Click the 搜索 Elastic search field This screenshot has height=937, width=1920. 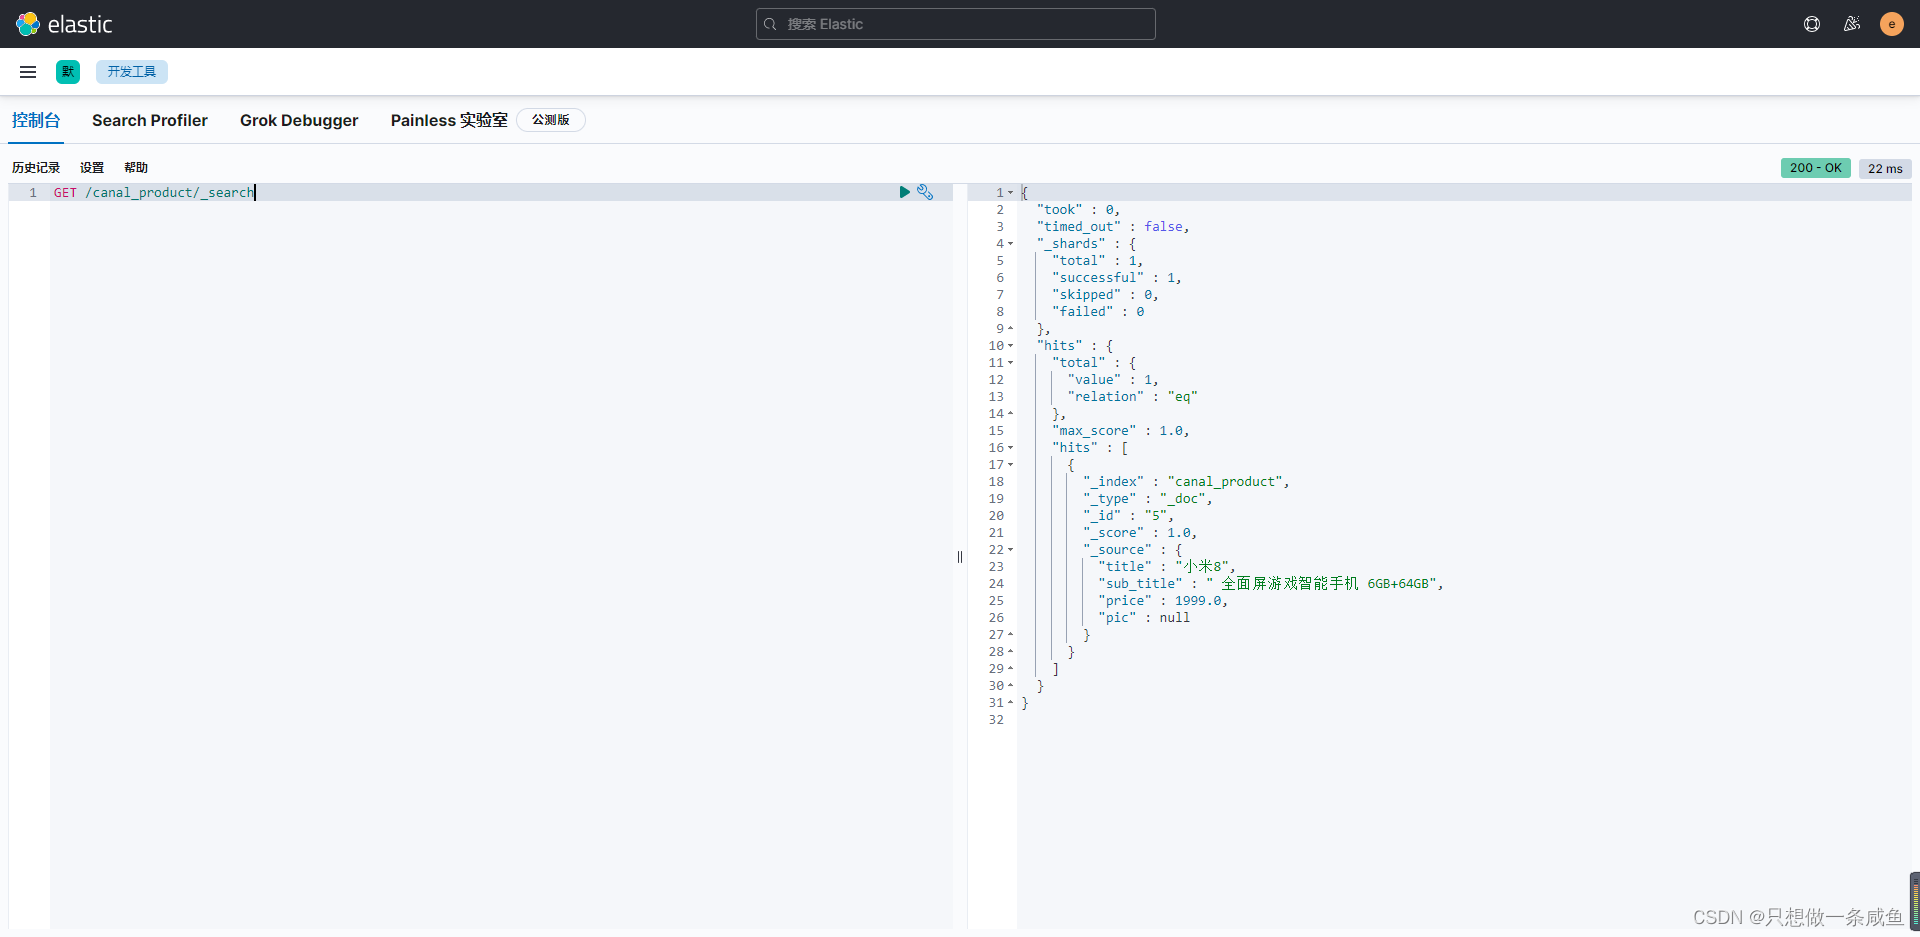[x=956, y=24]
